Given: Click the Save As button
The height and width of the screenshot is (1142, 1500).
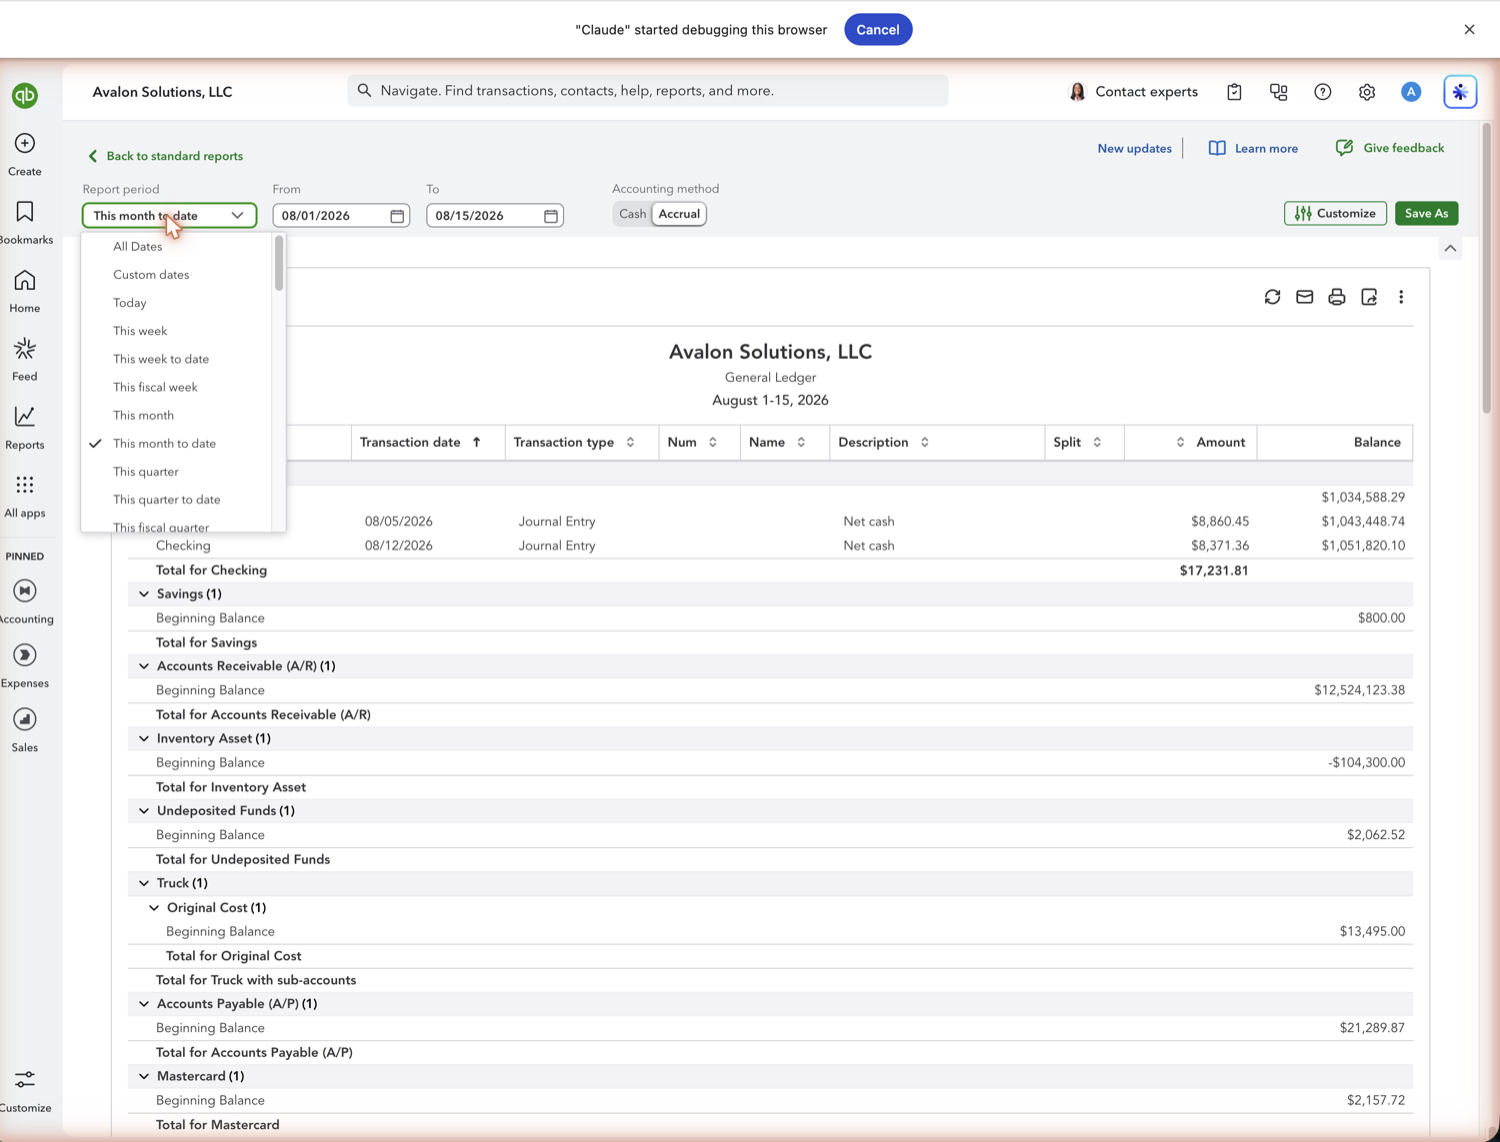Looking at the screenshot, I should pyautogui.click(x=1426, y=213).
